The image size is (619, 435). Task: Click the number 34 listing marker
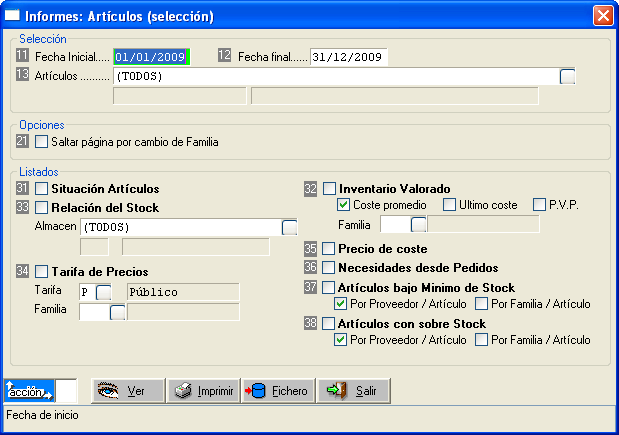coord(23,271)
